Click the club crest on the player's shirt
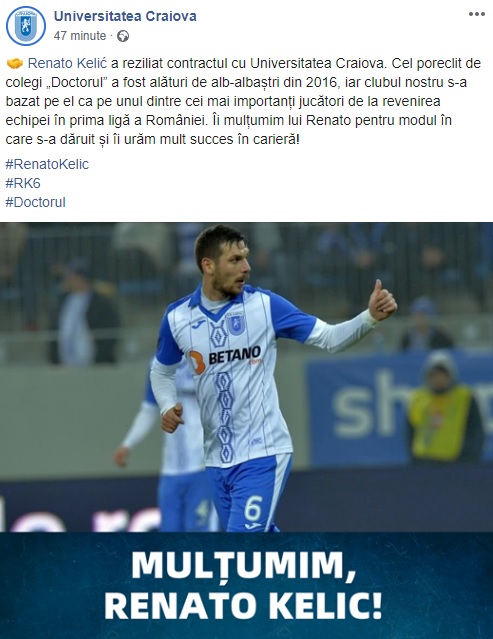This screenshot has width=493, height=639. (235, 324)
